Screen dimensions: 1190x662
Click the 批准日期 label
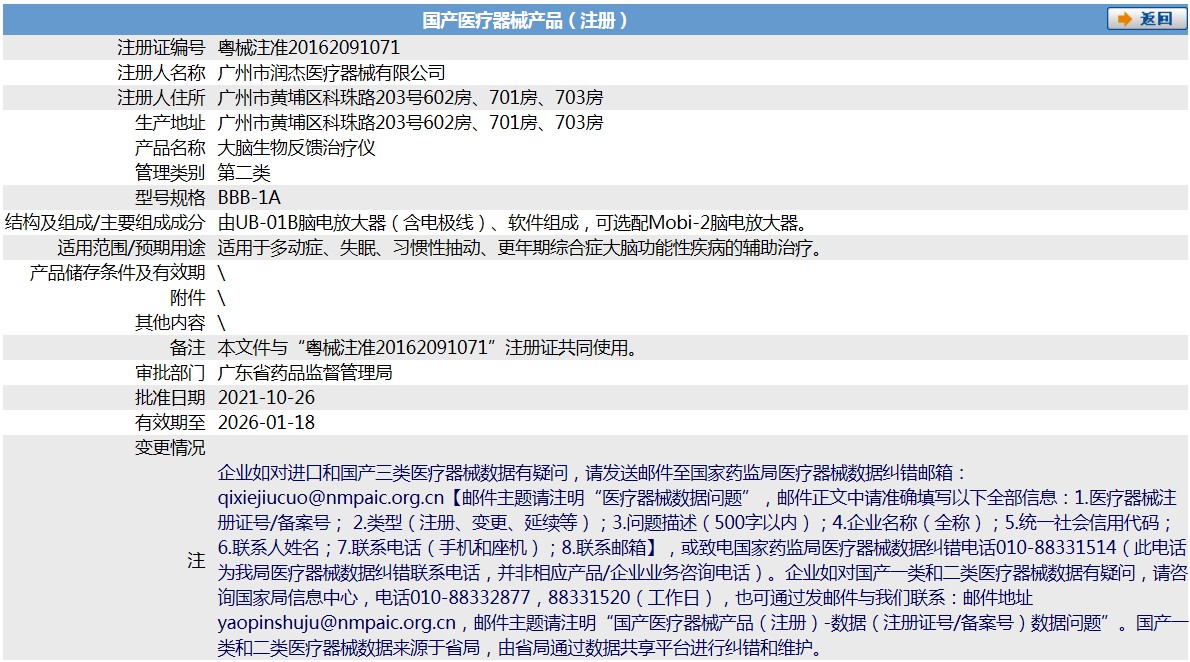(x=170, y=398)
